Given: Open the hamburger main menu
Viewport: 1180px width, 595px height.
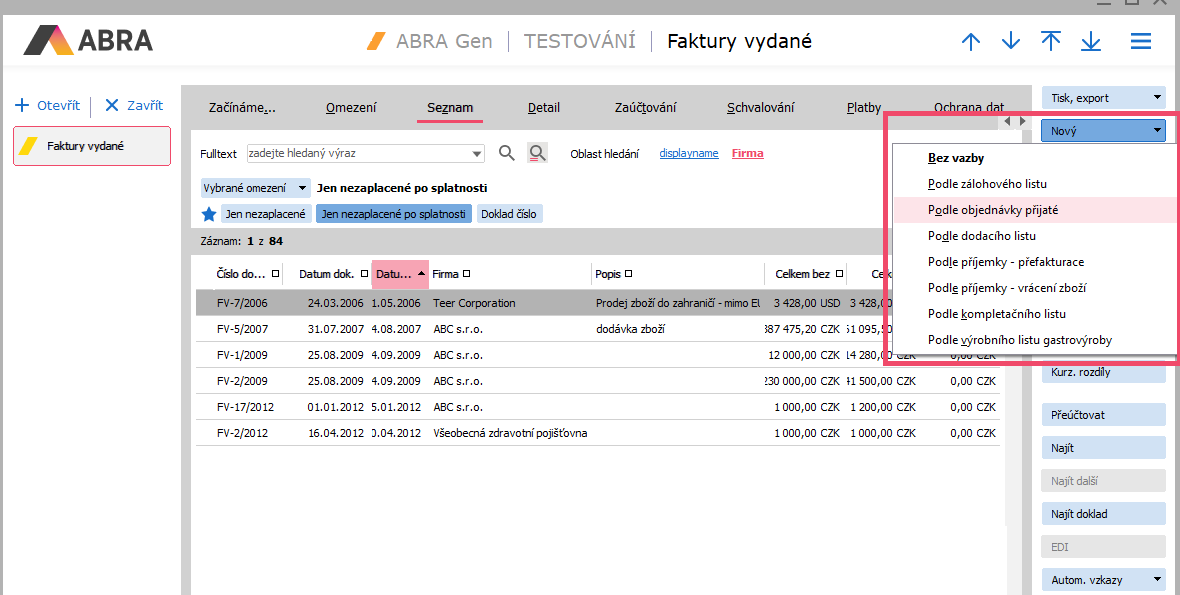Looking at the screenshot, I should coord(1141,42).
